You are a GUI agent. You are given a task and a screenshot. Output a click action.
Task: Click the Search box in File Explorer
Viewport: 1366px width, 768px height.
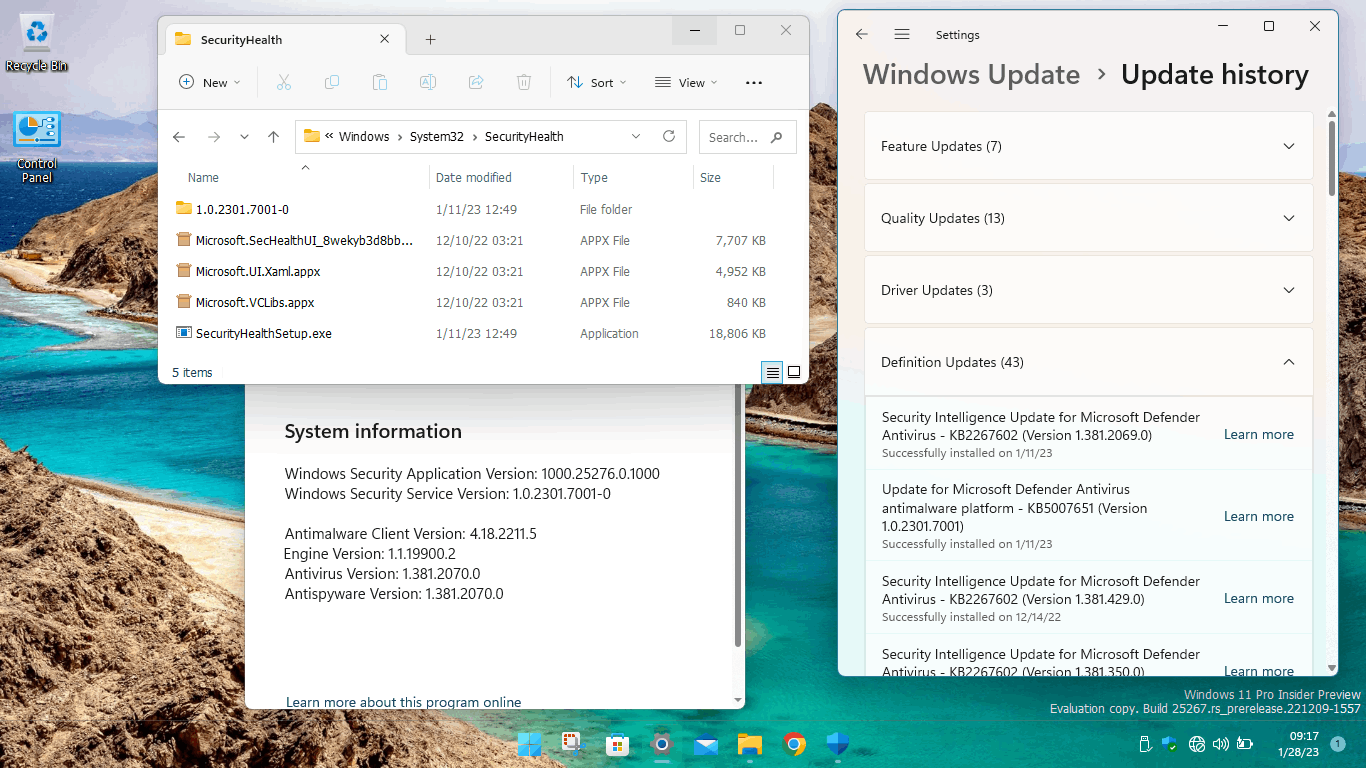748,137
